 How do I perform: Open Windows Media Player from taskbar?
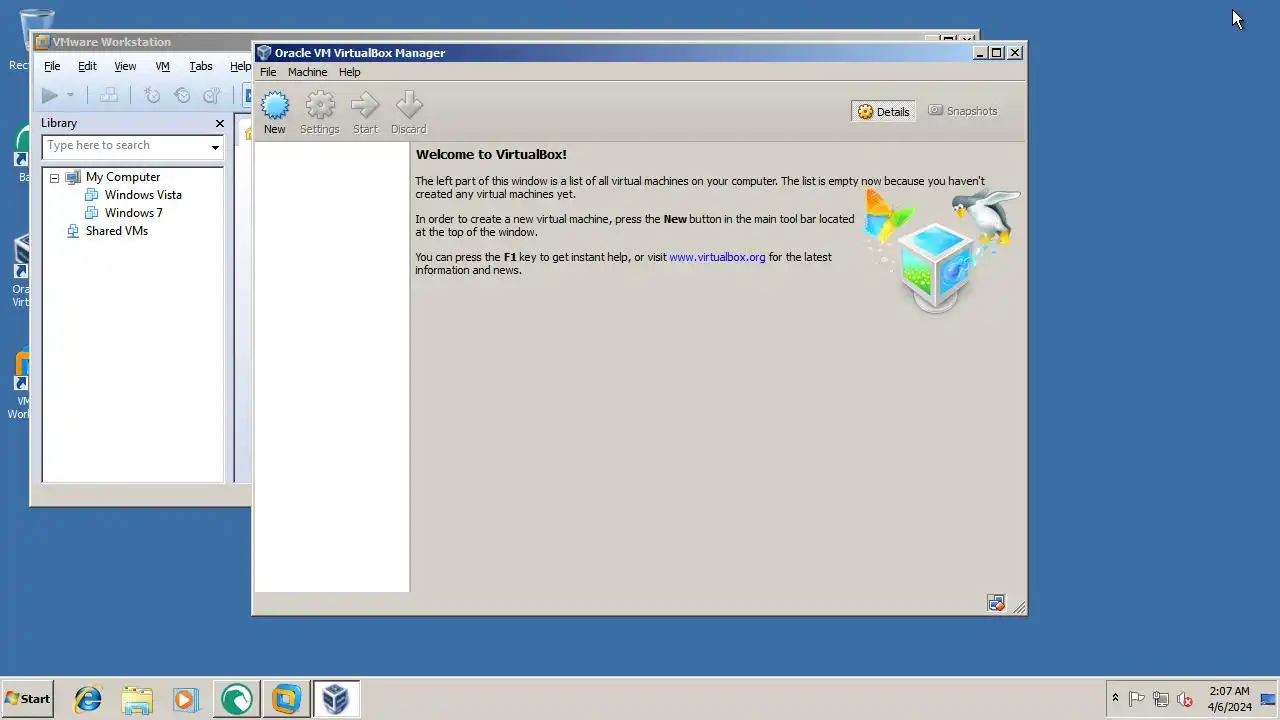pos(186,699)
